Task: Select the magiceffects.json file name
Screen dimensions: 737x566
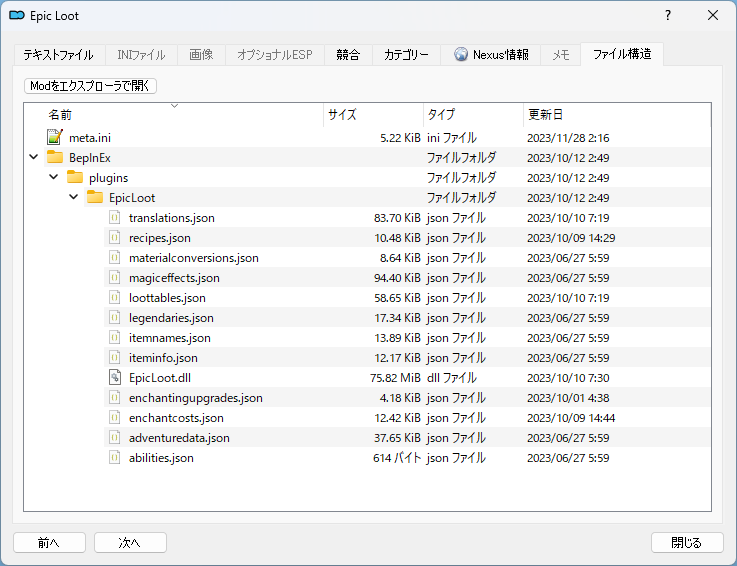Action: [x=174, y=278]
